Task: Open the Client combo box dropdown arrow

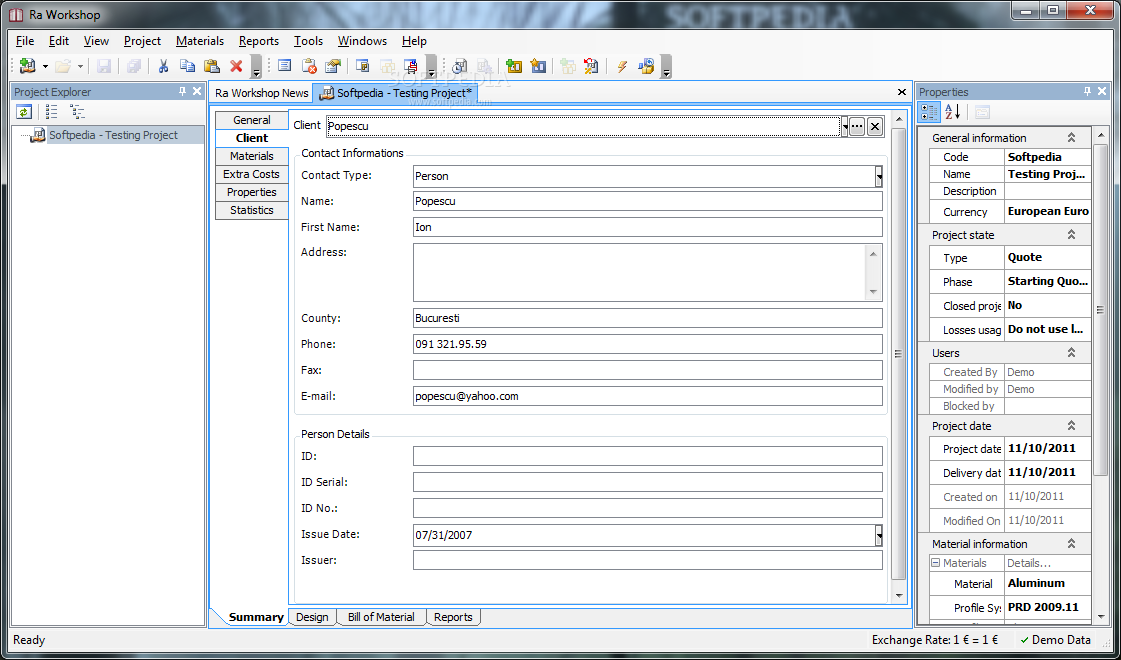Action: pyautogui.click(x=844, y=127)
